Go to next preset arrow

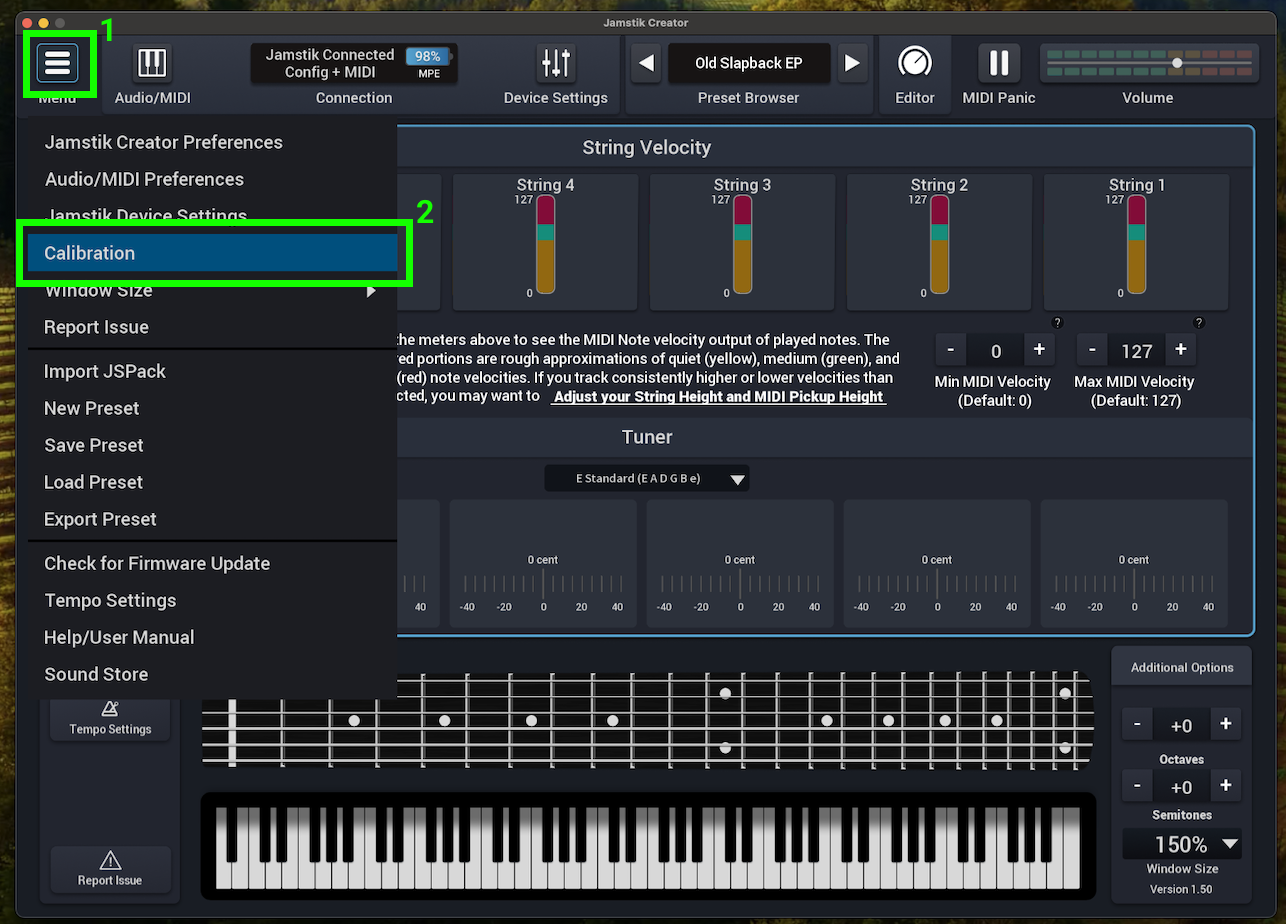click(x=851, y=63)
